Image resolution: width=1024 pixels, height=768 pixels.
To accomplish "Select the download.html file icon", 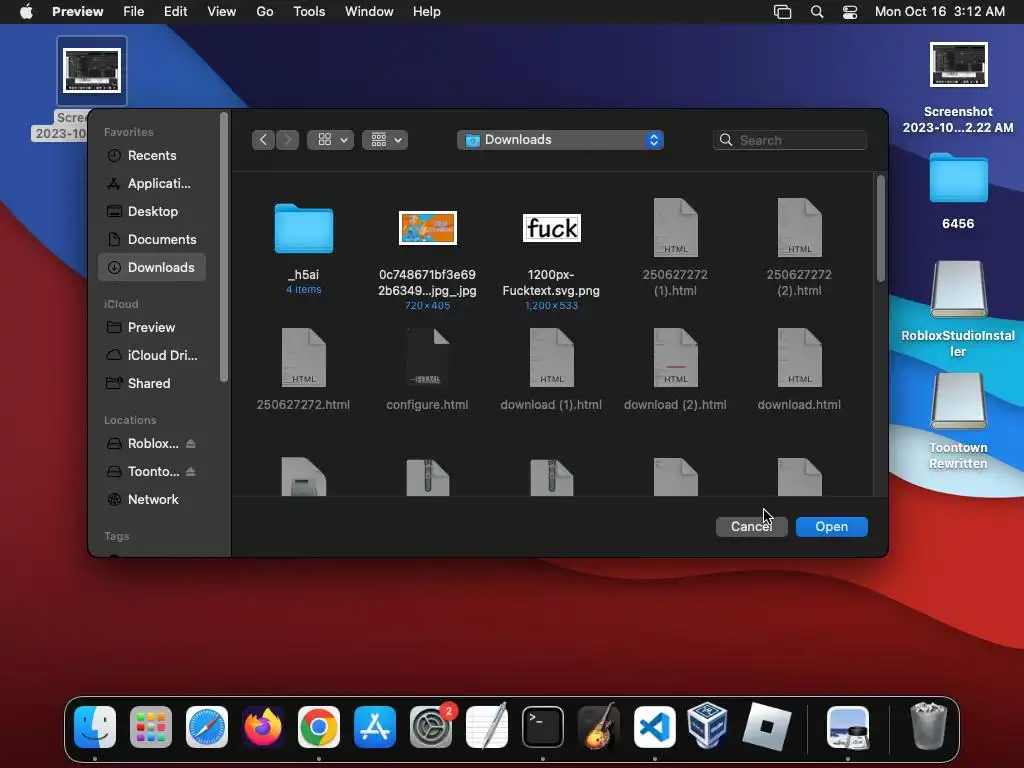I will [799, 357].
